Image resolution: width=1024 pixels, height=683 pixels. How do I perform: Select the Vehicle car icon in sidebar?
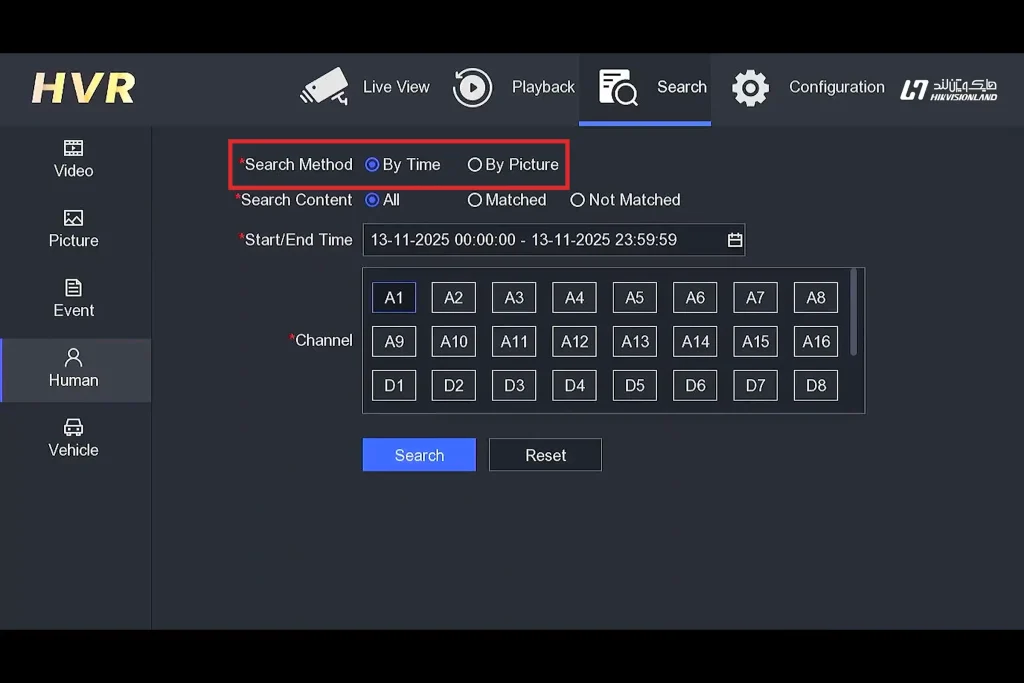point(73,427)
